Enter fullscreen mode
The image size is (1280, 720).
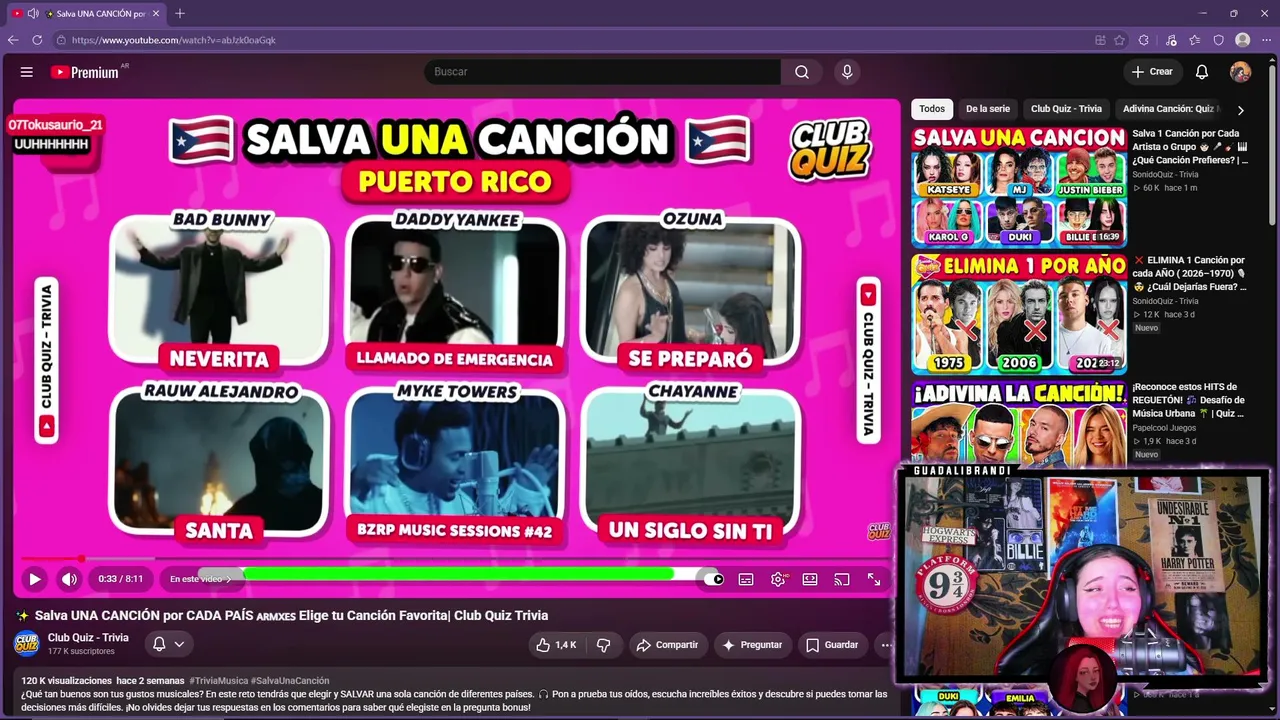874,579
